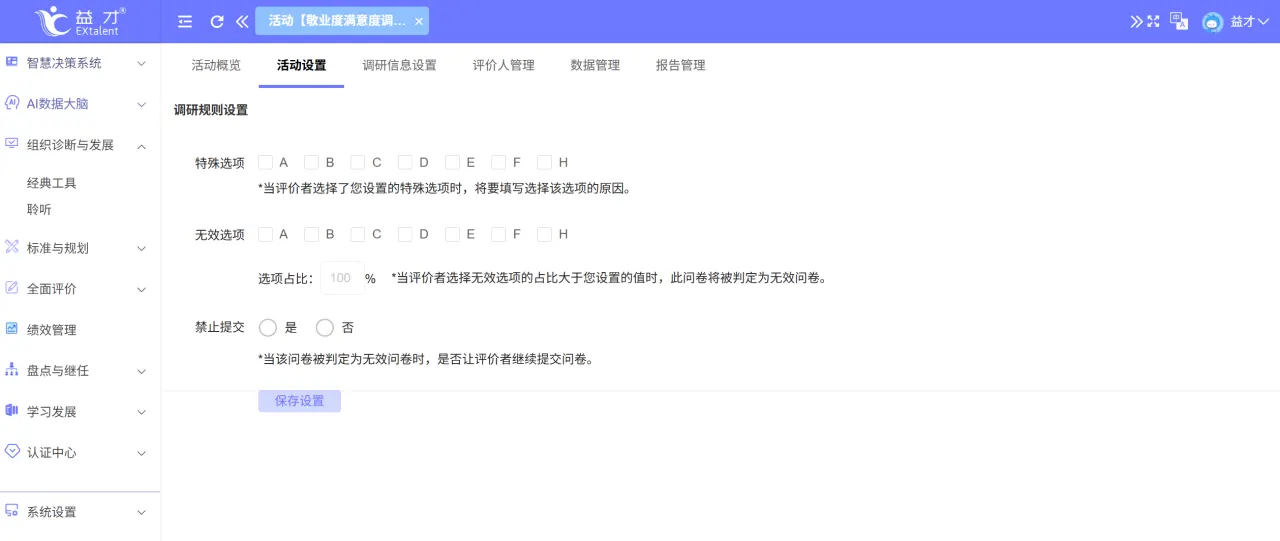The image size is (1280, 541).
Task: Expand the 学习发展 chevron
Action: point(141,413)
